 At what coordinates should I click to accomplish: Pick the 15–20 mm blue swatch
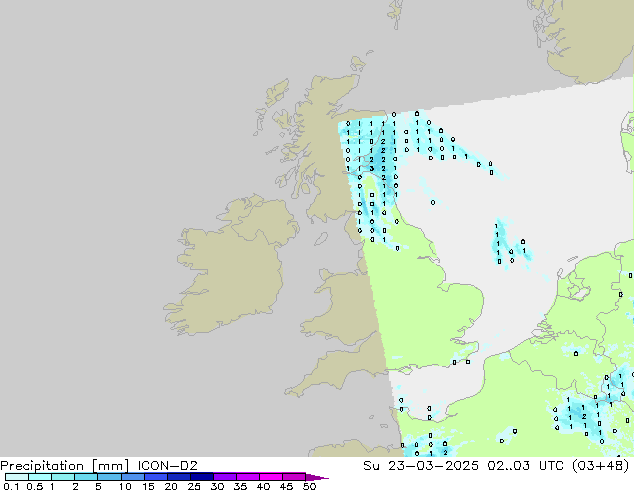[x=155, y=477]
